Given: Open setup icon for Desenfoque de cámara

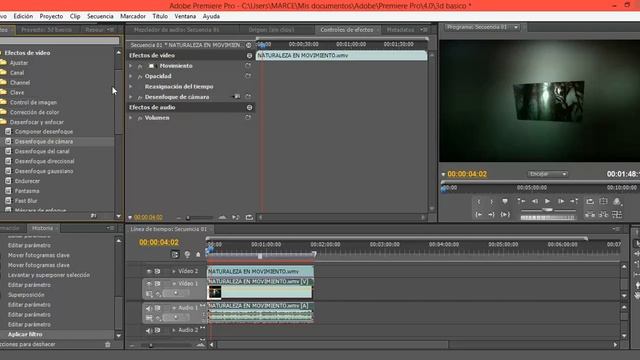Looking at the screenshot, I should [x=237, y=97].
